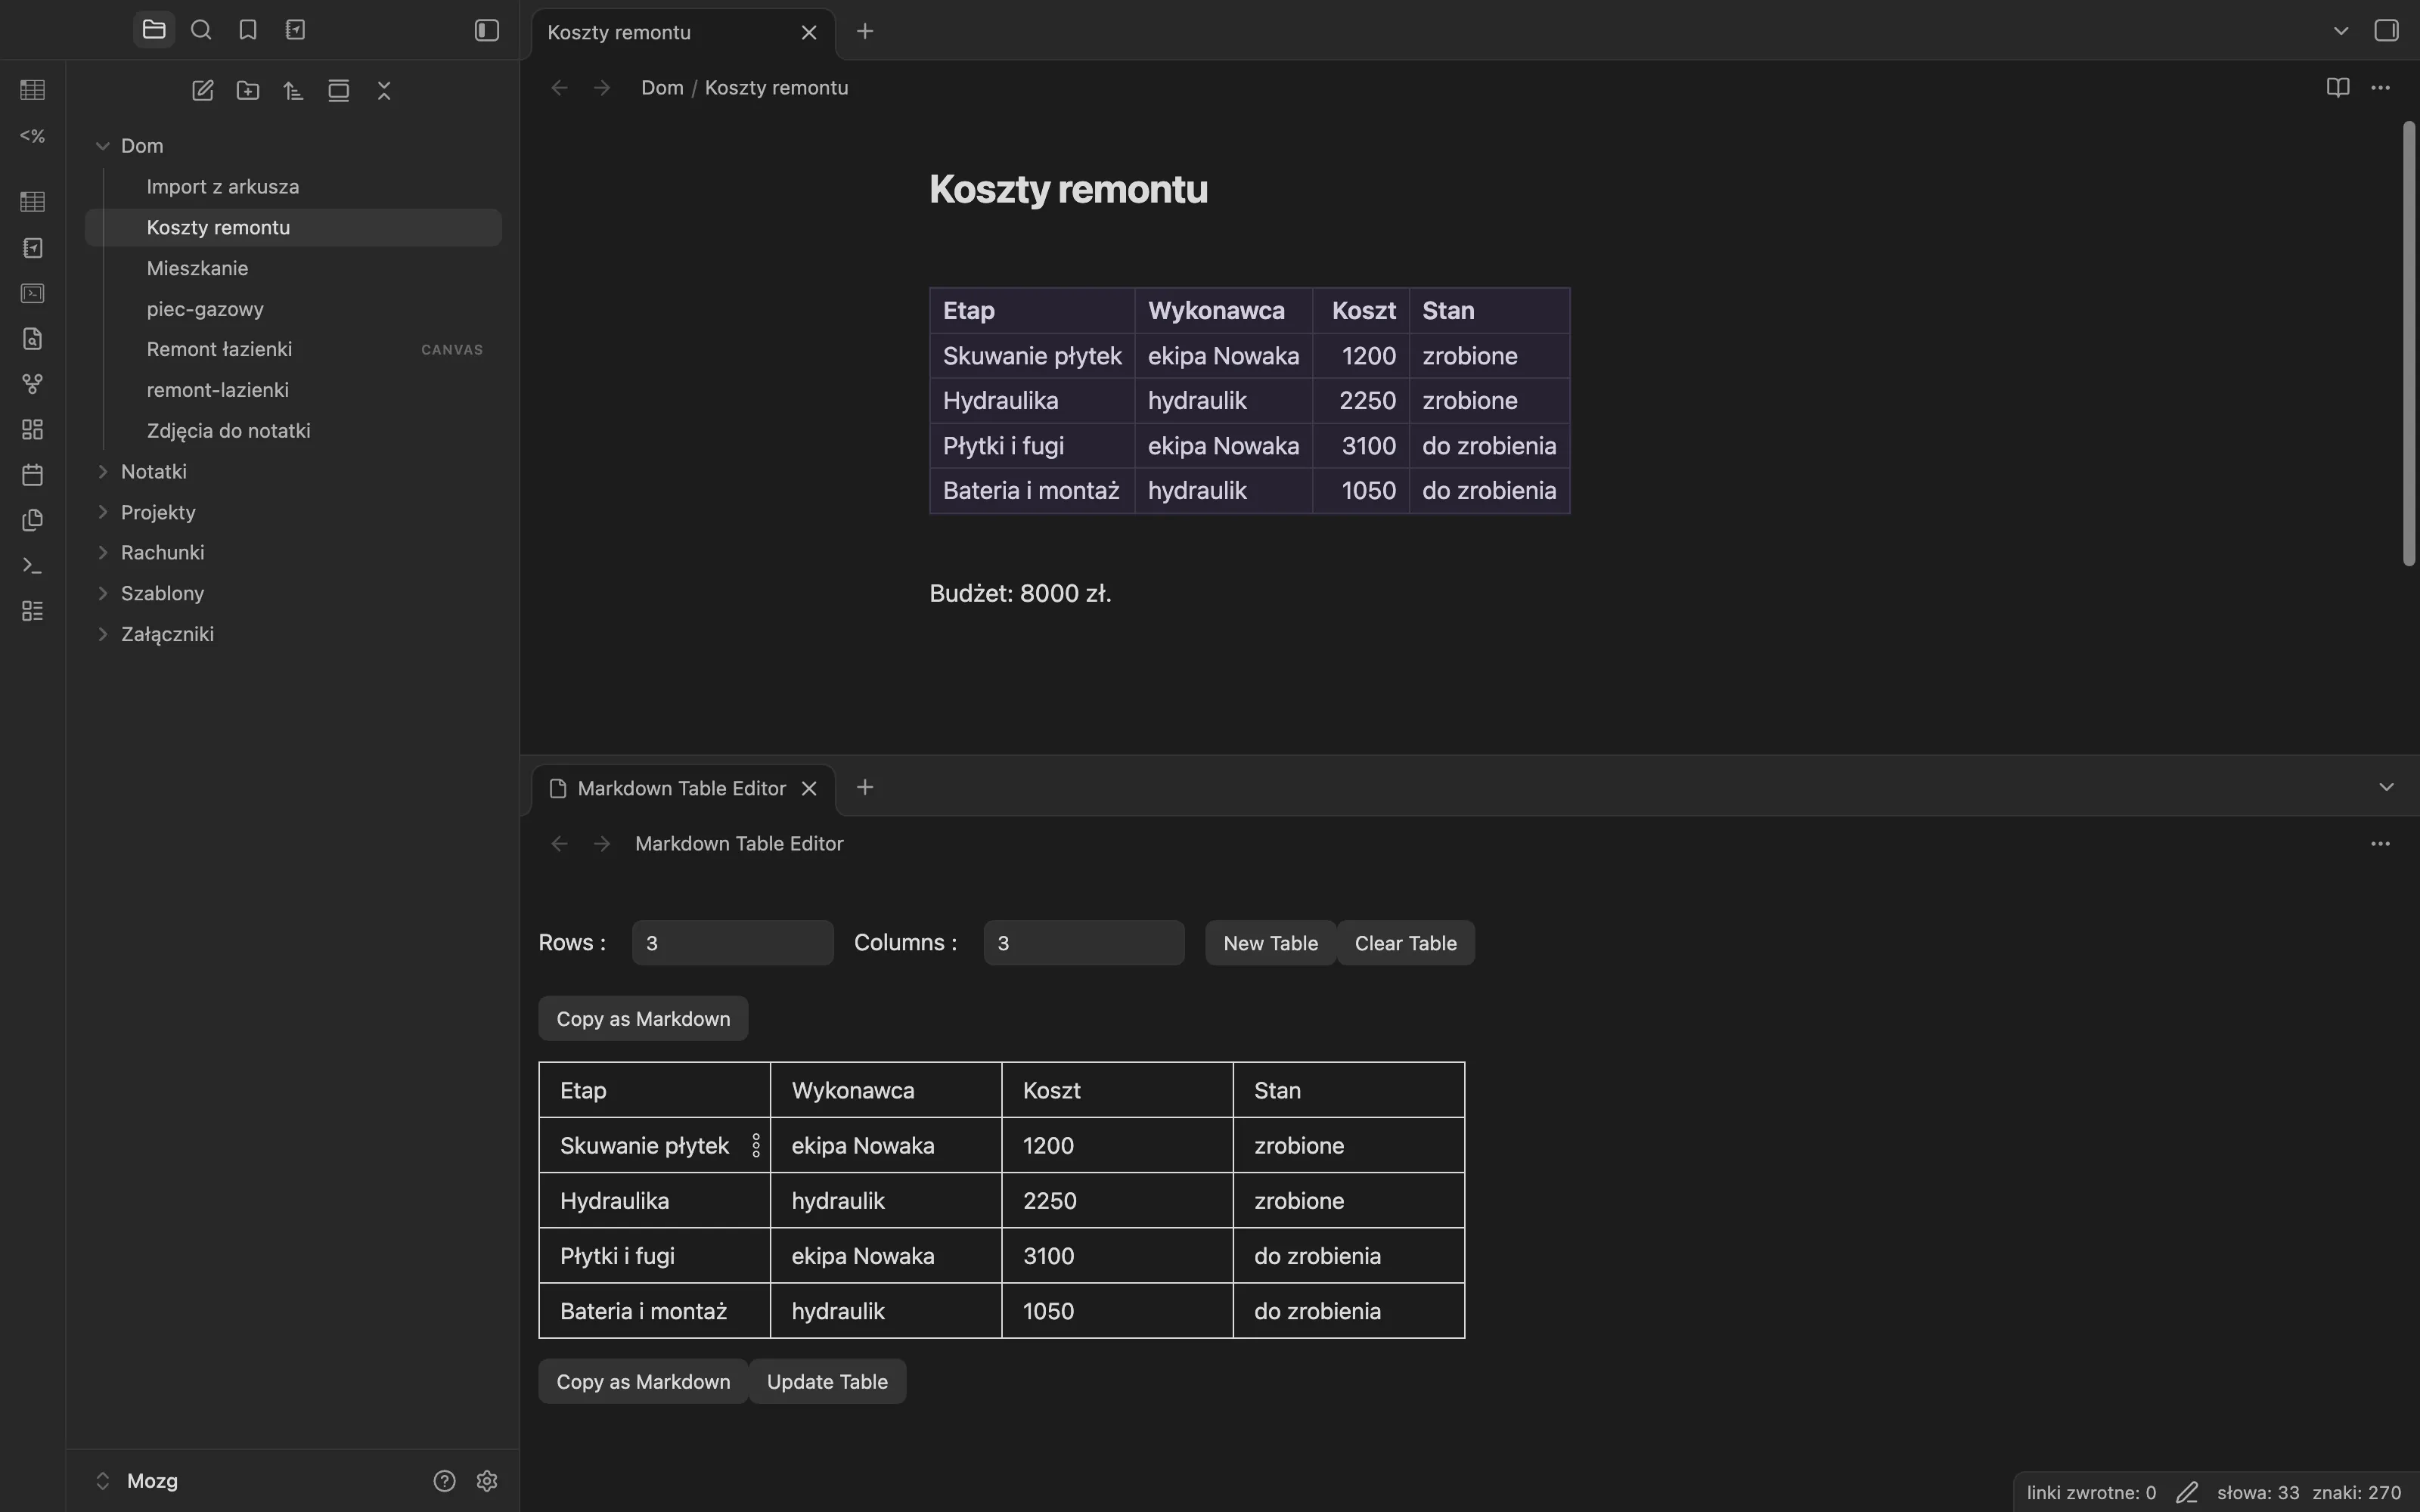The width and height of the screenshot is (2420, 1512).
Task: Click lower Copy as Markdown button
Action: (x=643, y=1381)
